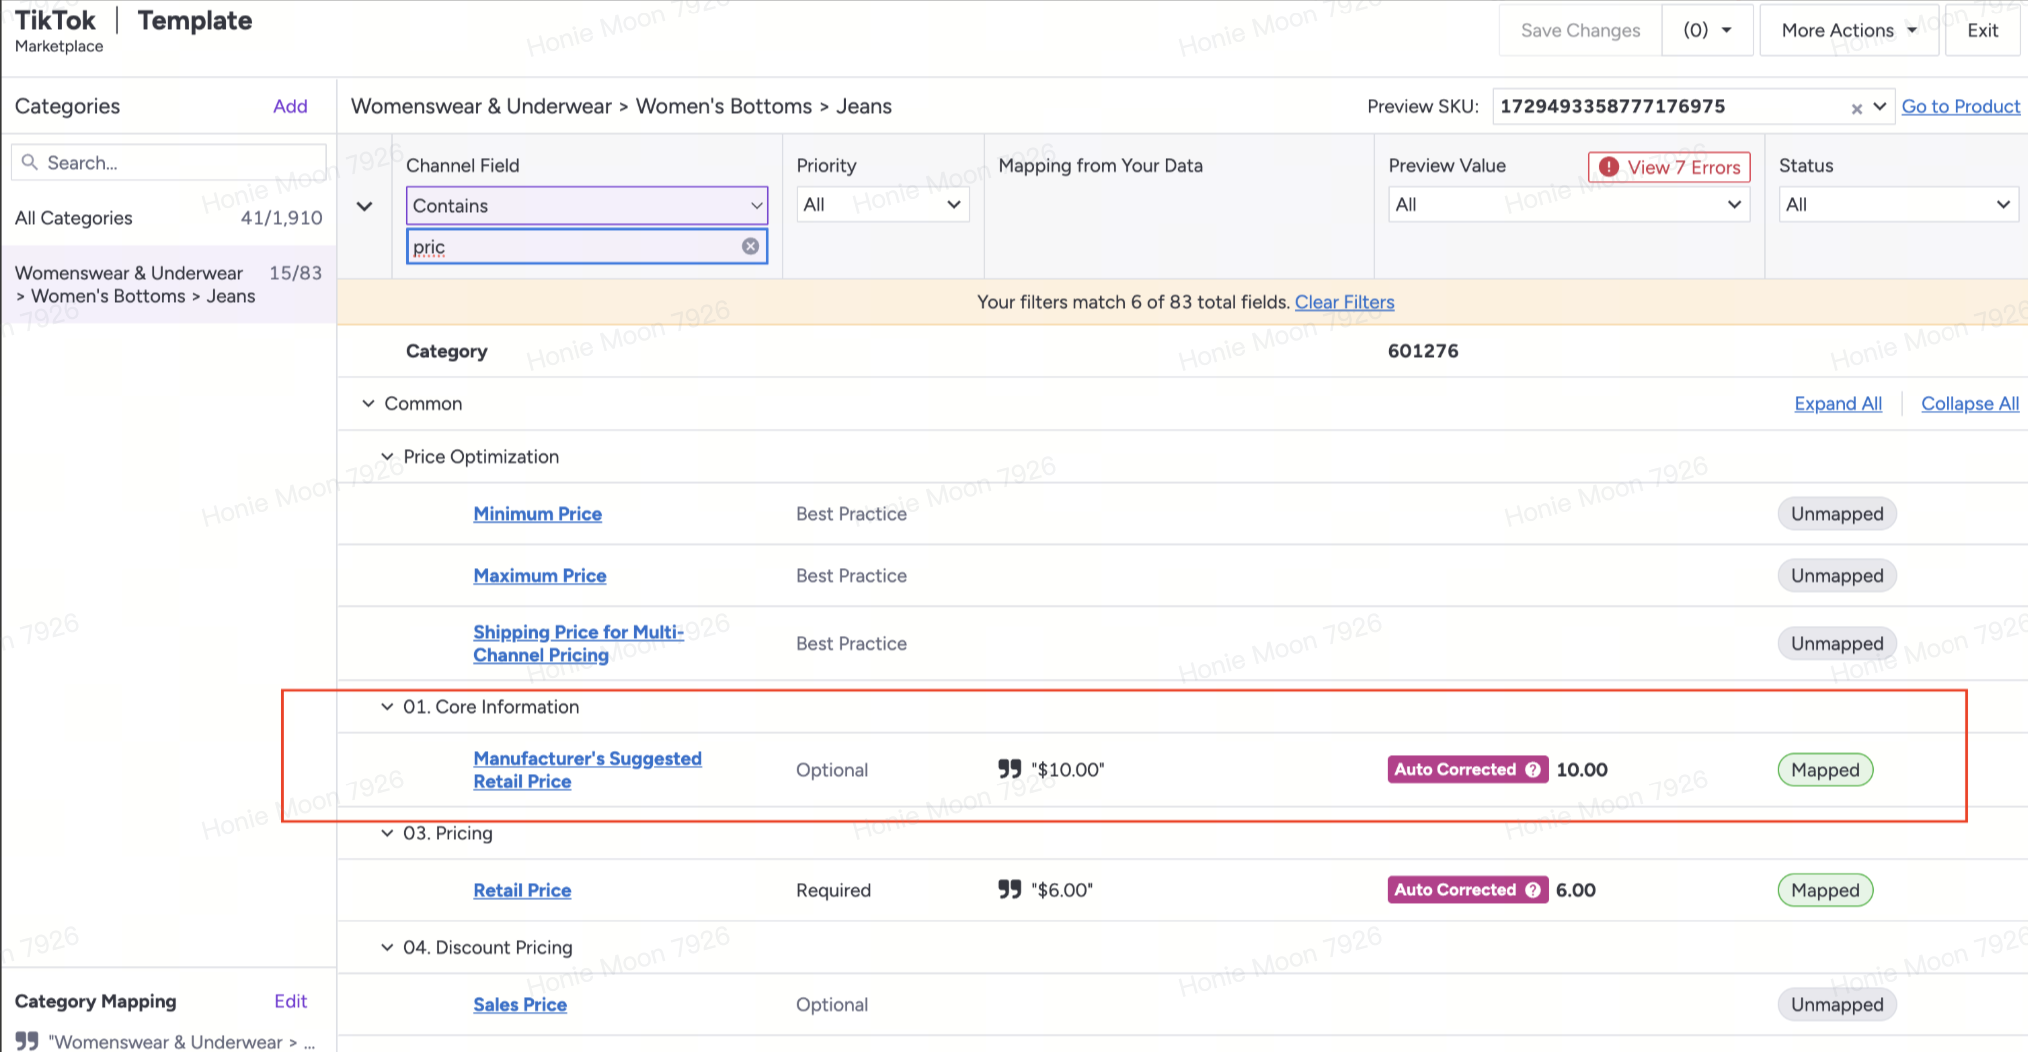Screen dimensions: 2028x1052
Task: Click the Preview SKU clear X icon
Action: click(1856, 108)
